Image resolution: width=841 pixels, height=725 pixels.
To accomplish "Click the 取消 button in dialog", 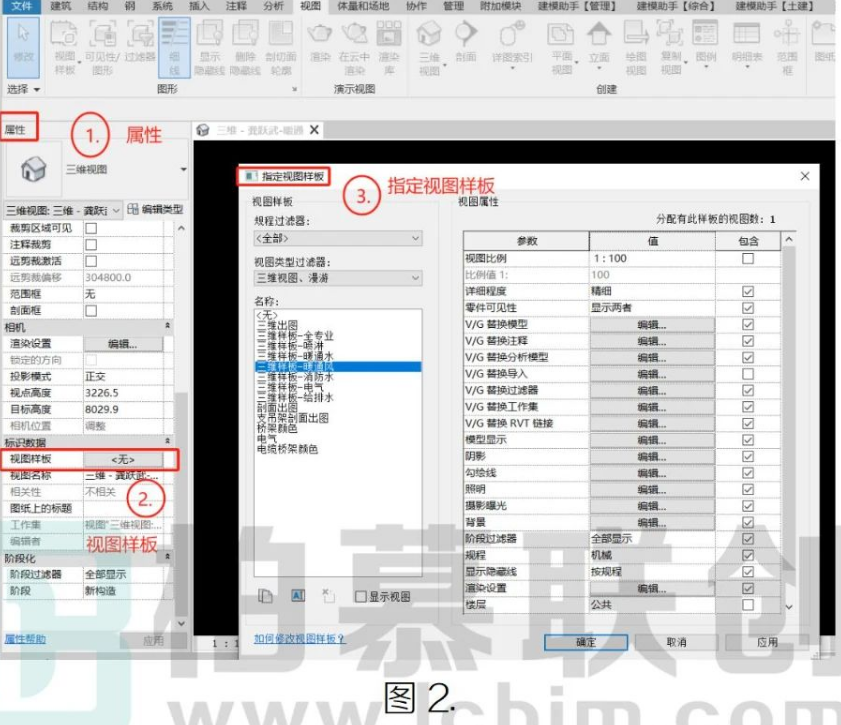I will click(x=676, y=642).
